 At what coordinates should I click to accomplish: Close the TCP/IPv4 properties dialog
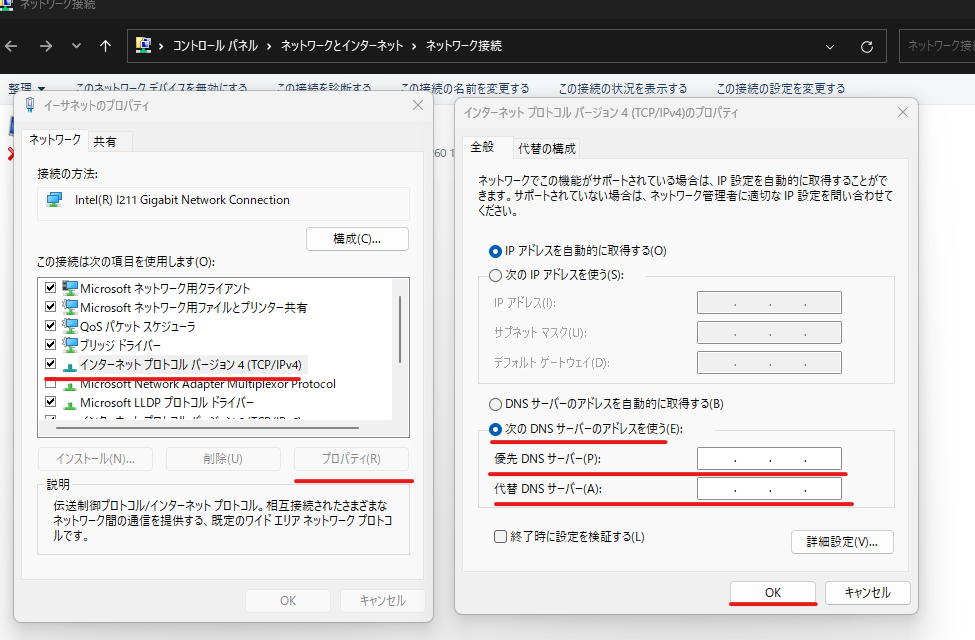tap(903, 112)
